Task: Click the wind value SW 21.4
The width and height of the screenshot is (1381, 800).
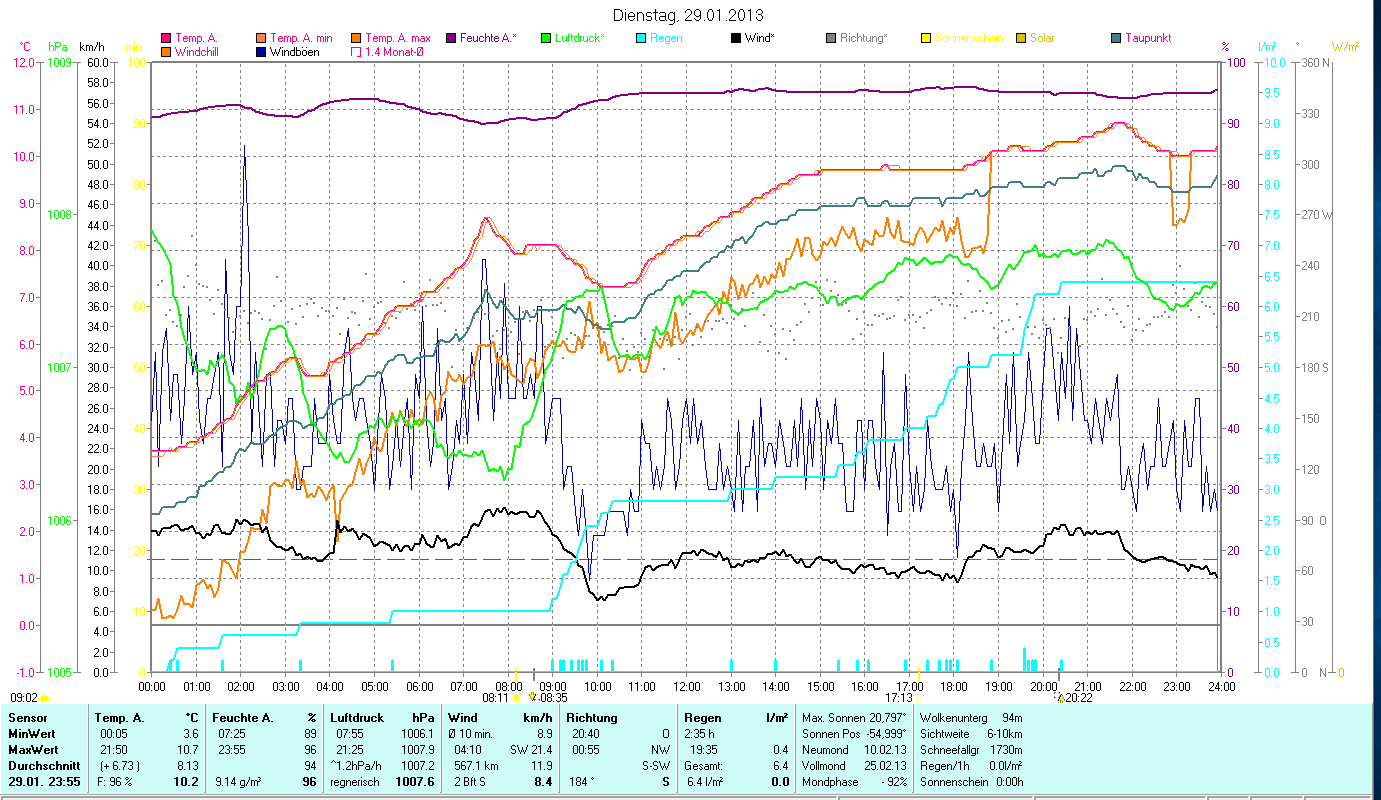Action: pos(532,750)
